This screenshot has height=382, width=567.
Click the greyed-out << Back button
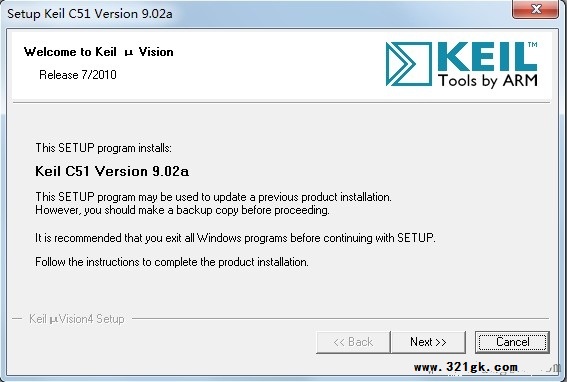pyautogui.click(x=353, y=342)
